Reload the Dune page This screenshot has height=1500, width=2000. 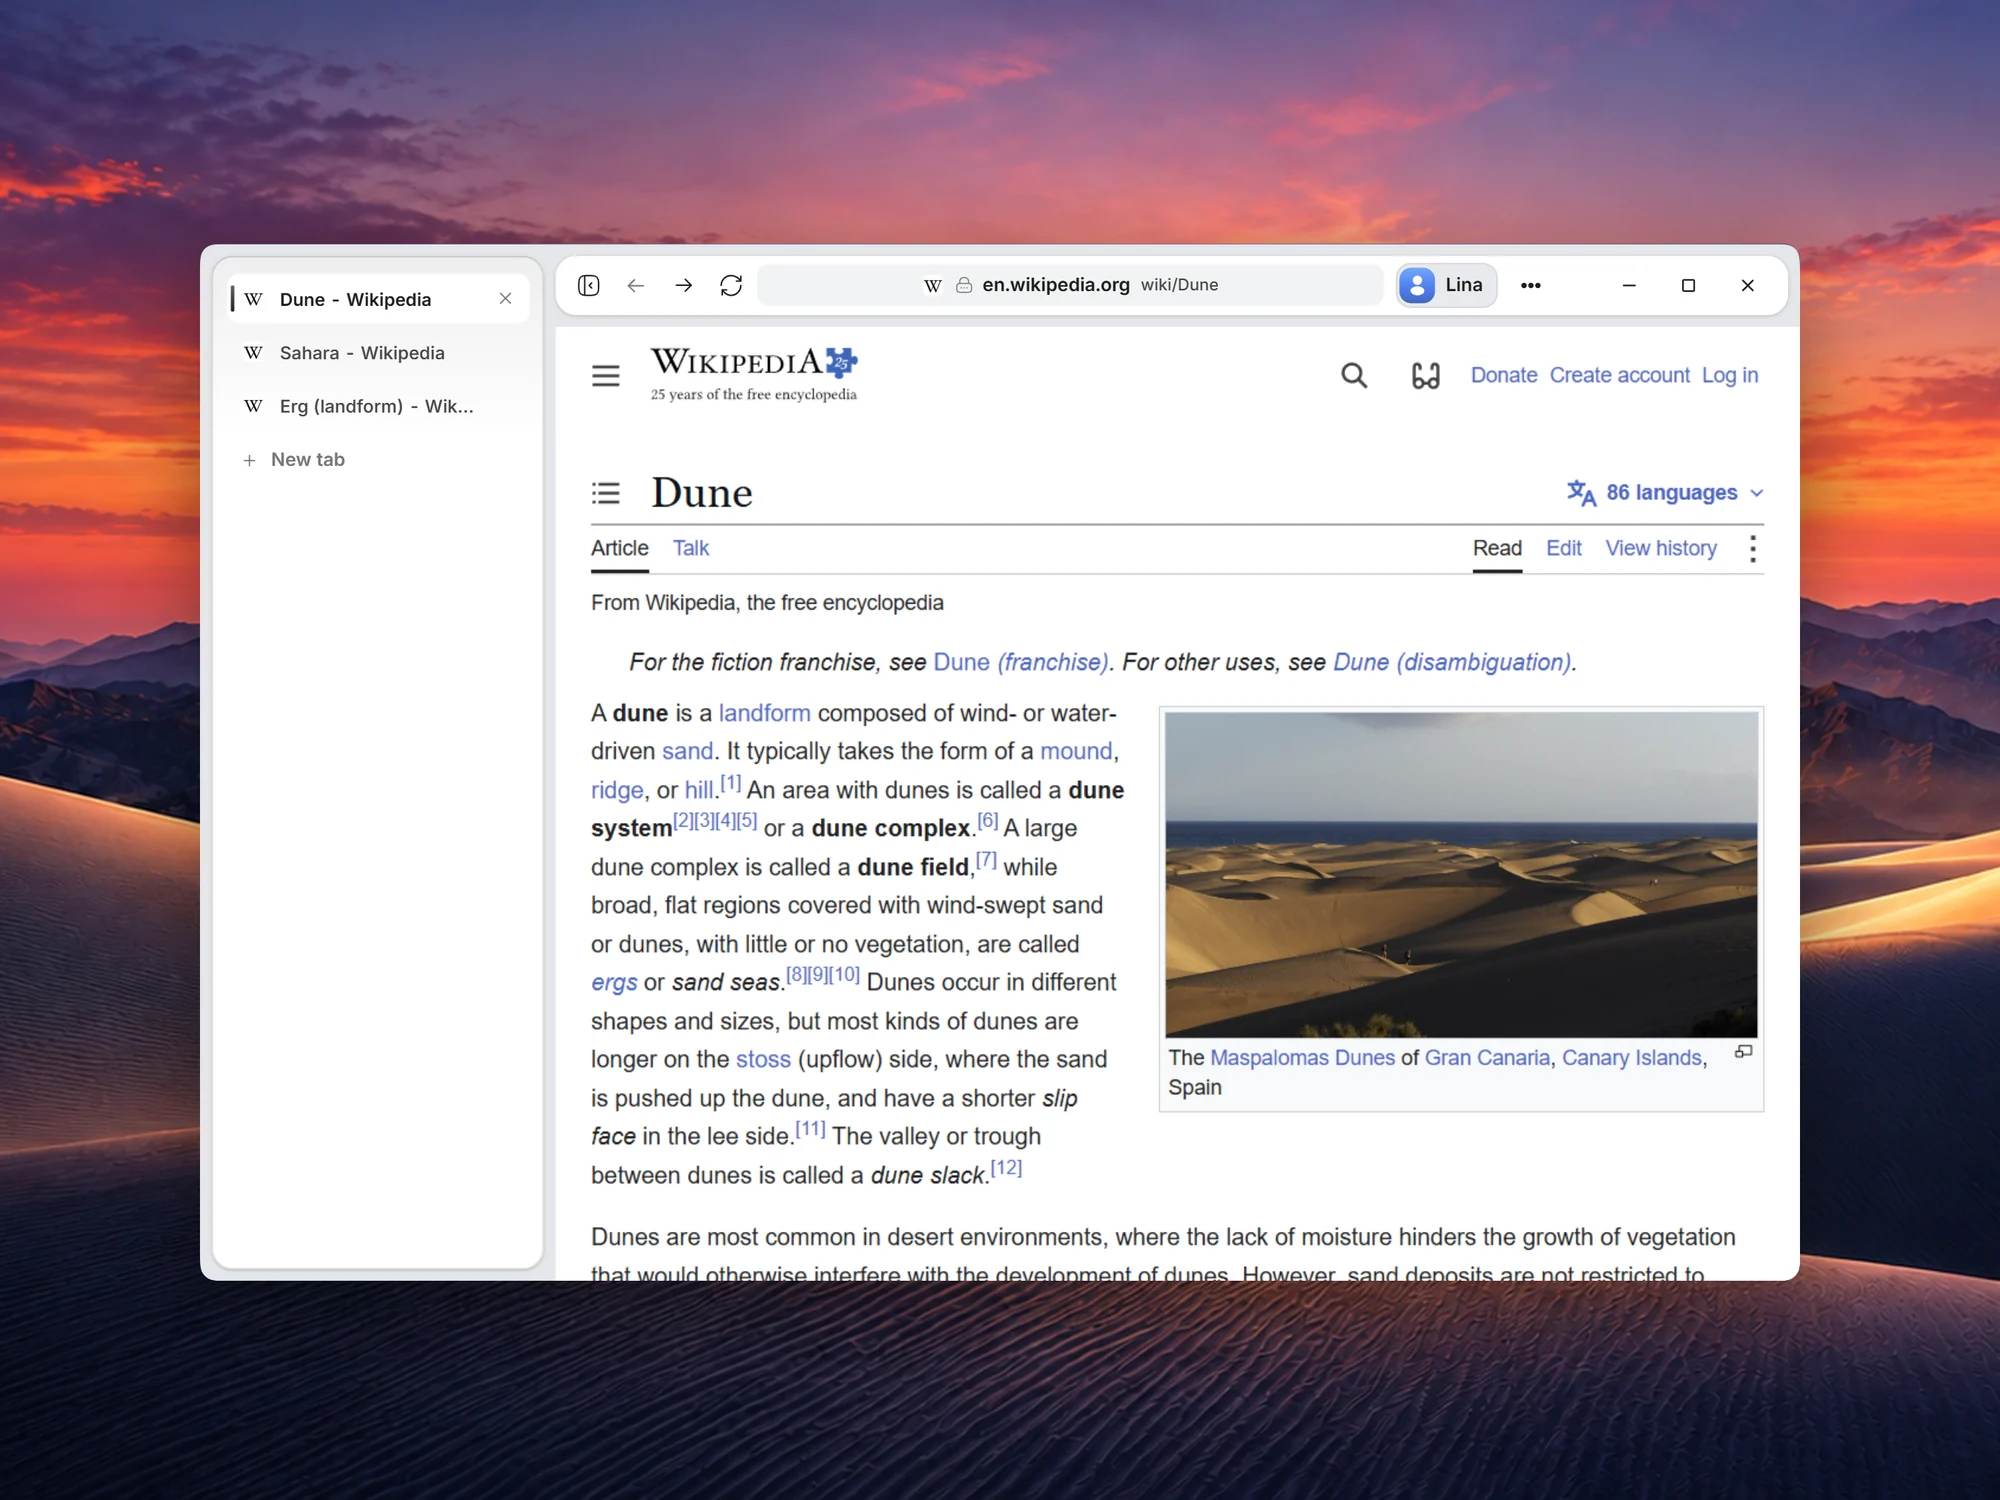click(731, 285)
